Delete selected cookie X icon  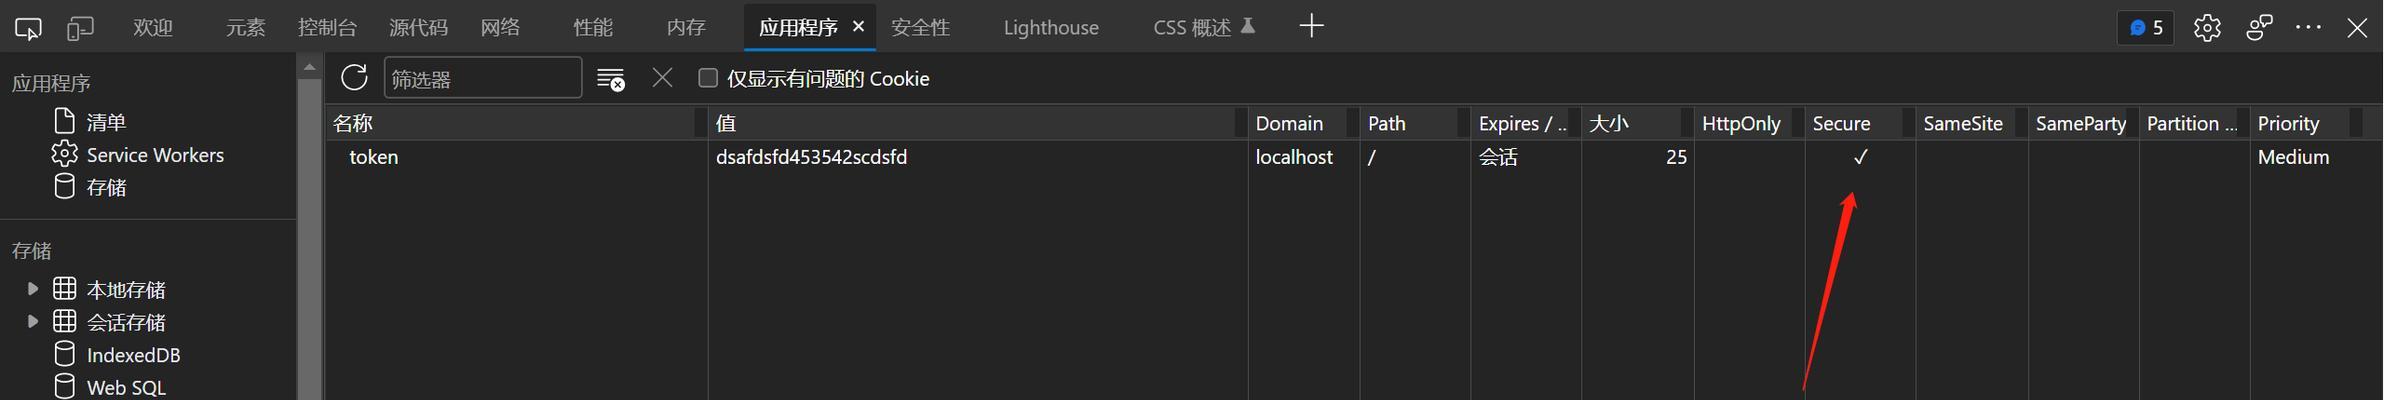coord(662,78)
